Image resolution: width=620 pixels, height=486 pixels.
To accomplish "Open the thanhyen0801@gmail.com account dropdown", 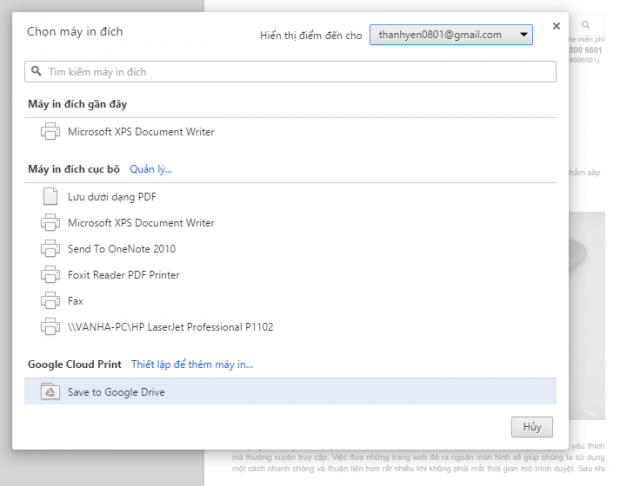I will click(x=451, y=35).
